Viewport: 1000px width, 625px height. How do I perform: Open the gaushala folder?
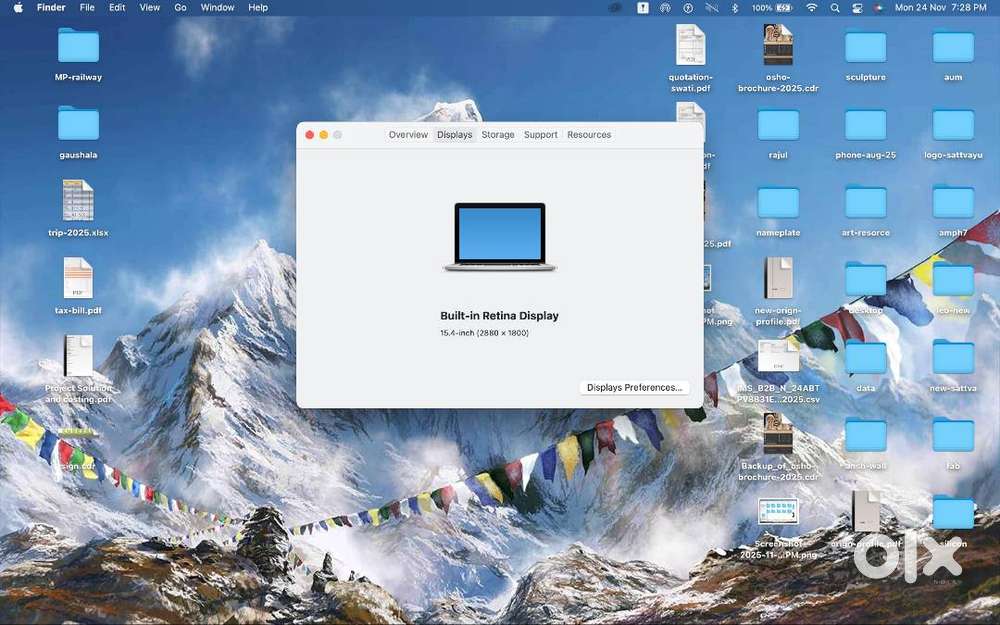click(78, 125)
